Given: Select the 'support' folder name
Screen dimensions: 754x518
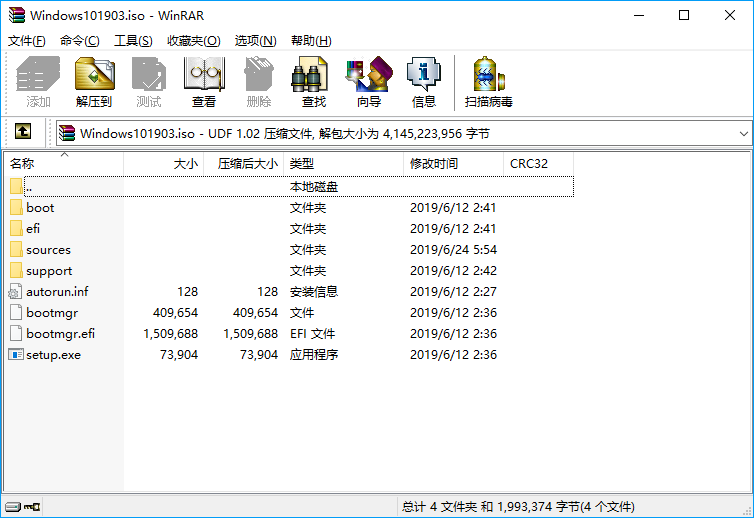Looking at the screenshot, I should pyautogui.click(x=49, y=271).
